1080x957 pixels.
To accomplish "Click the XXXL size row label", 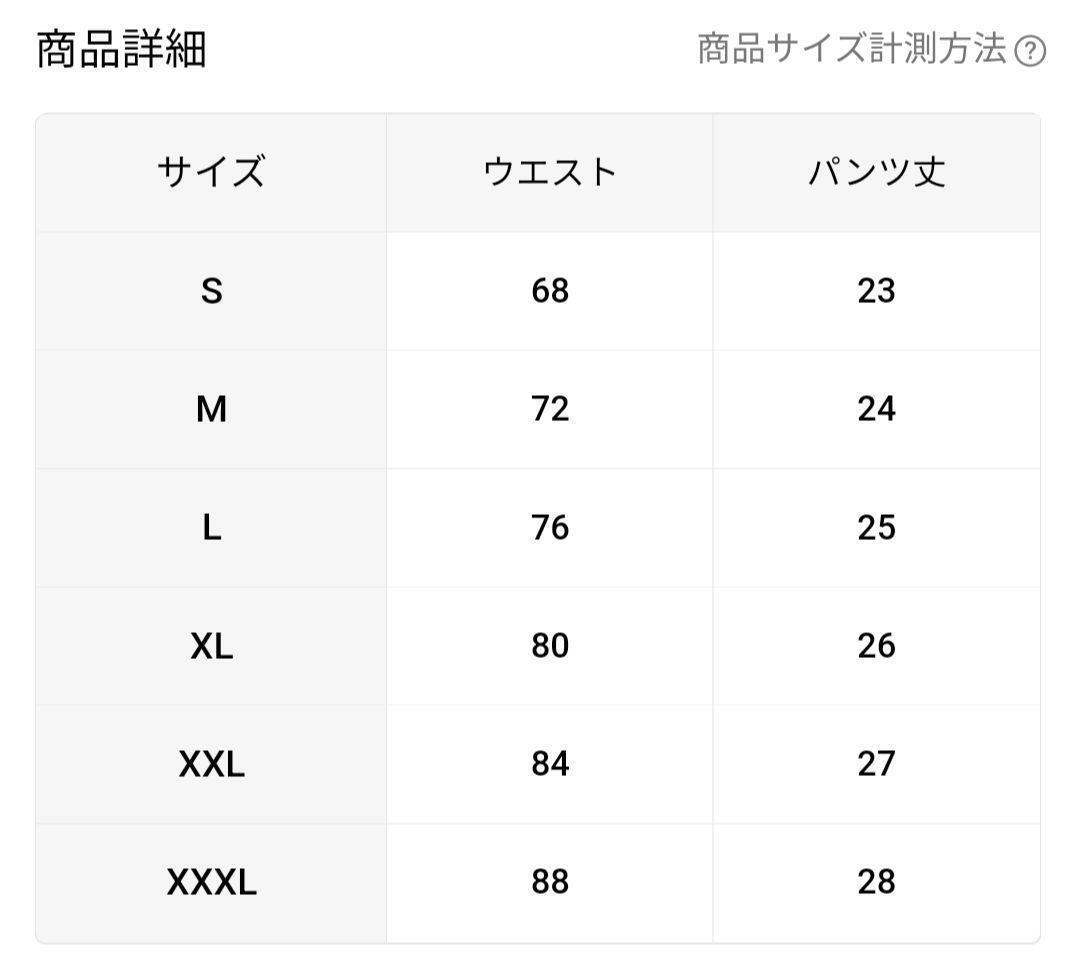I will [211, 882].
